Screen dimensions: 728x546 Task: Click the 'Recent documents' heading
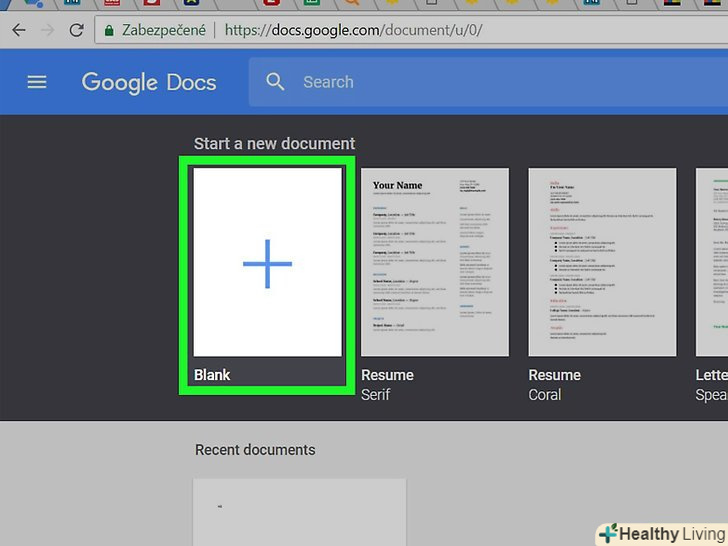[x=255, y=449]
